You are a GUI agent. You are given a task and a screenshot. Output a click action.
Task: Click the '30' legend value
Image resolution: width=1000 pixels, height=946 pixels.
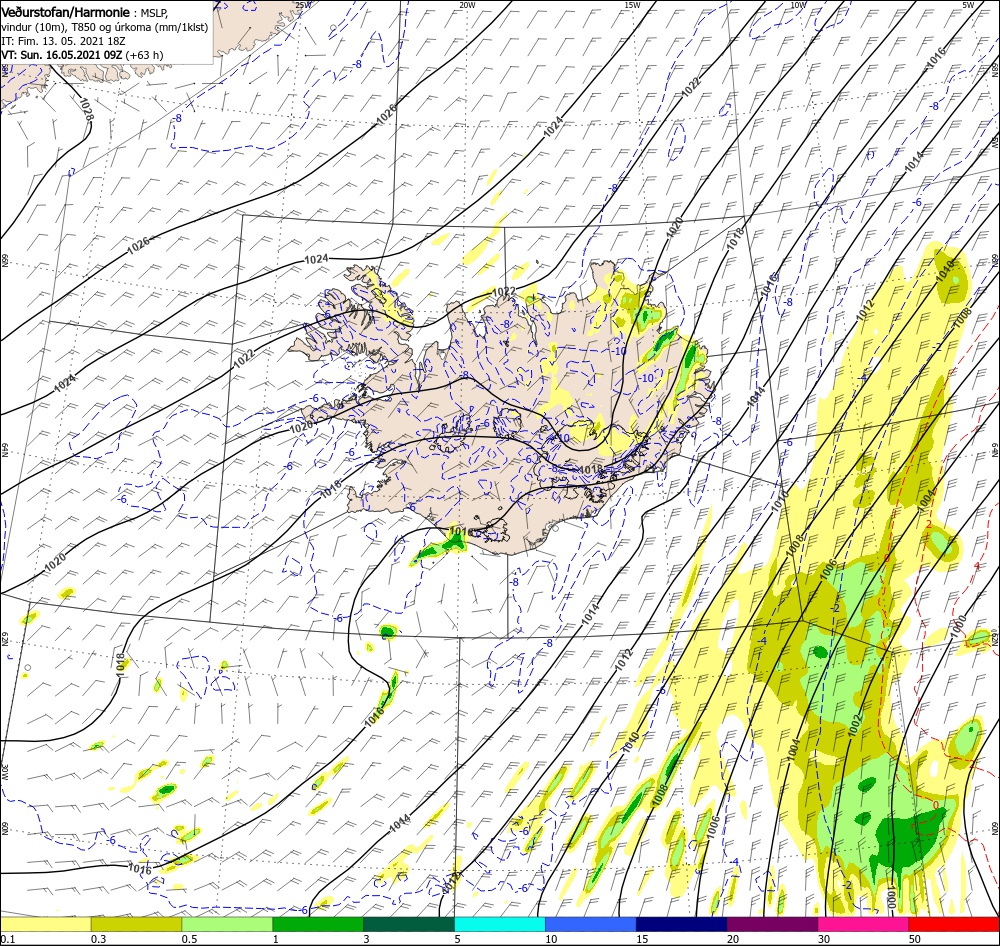824,939
